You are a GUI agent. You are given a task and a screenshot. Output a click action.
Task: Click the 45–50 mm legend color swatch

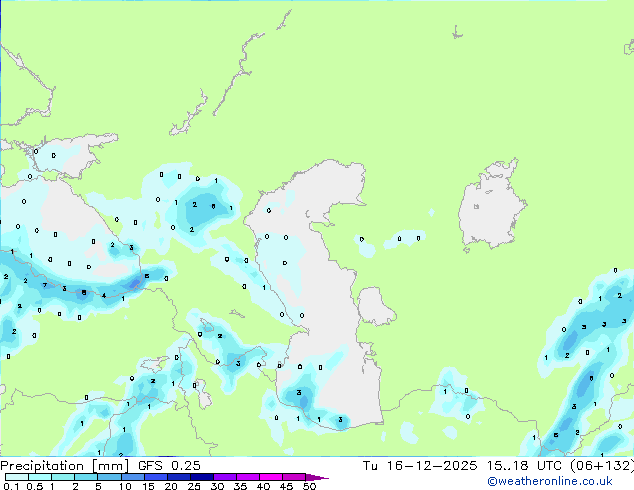[x=294, y=477]
